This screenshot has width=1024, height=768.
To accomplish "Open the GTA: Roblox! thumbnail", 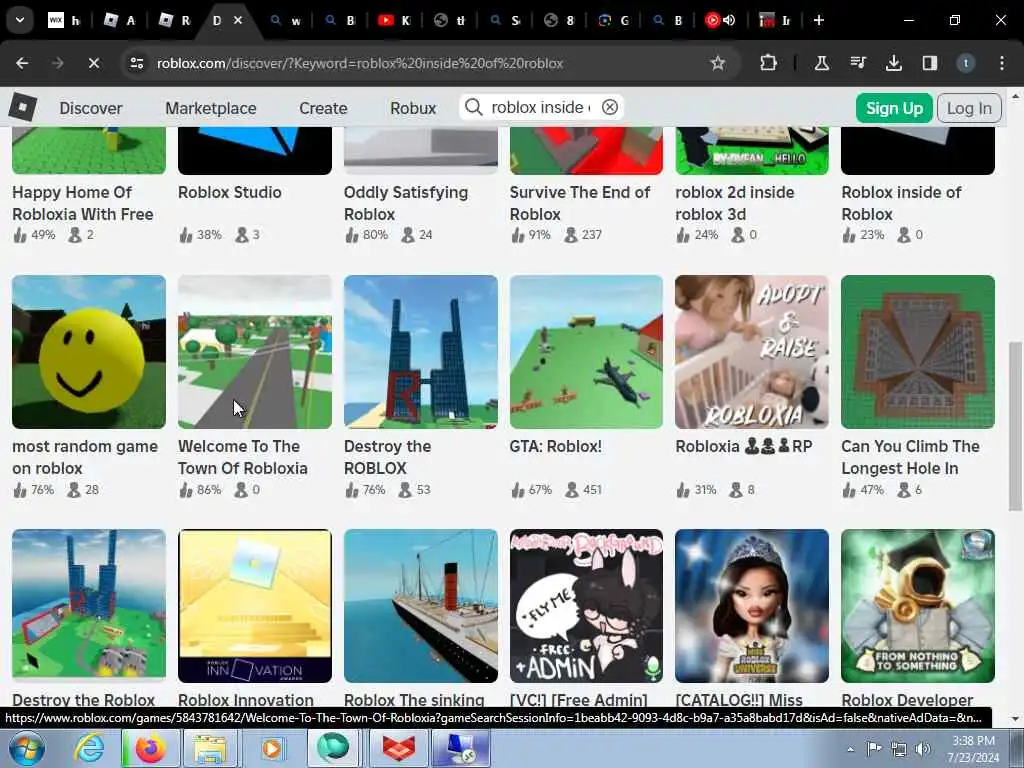I will (586, 351).
